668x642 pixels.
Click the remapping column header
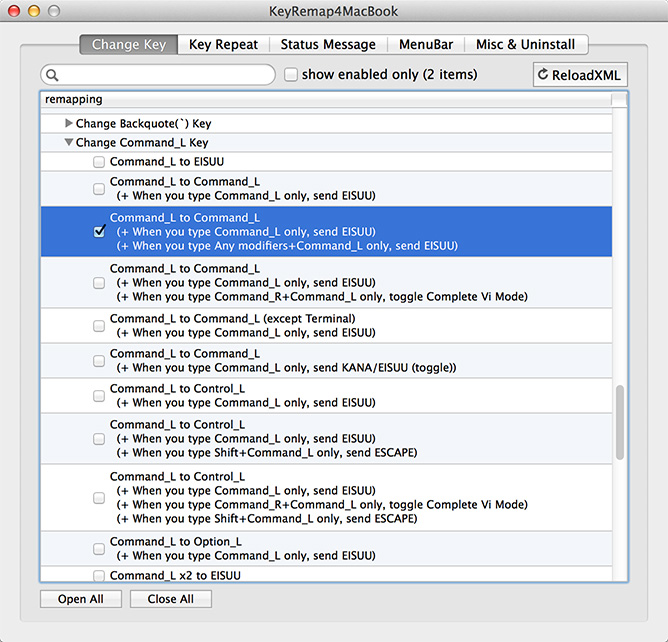pyautogui.click(x=326, y=99)
